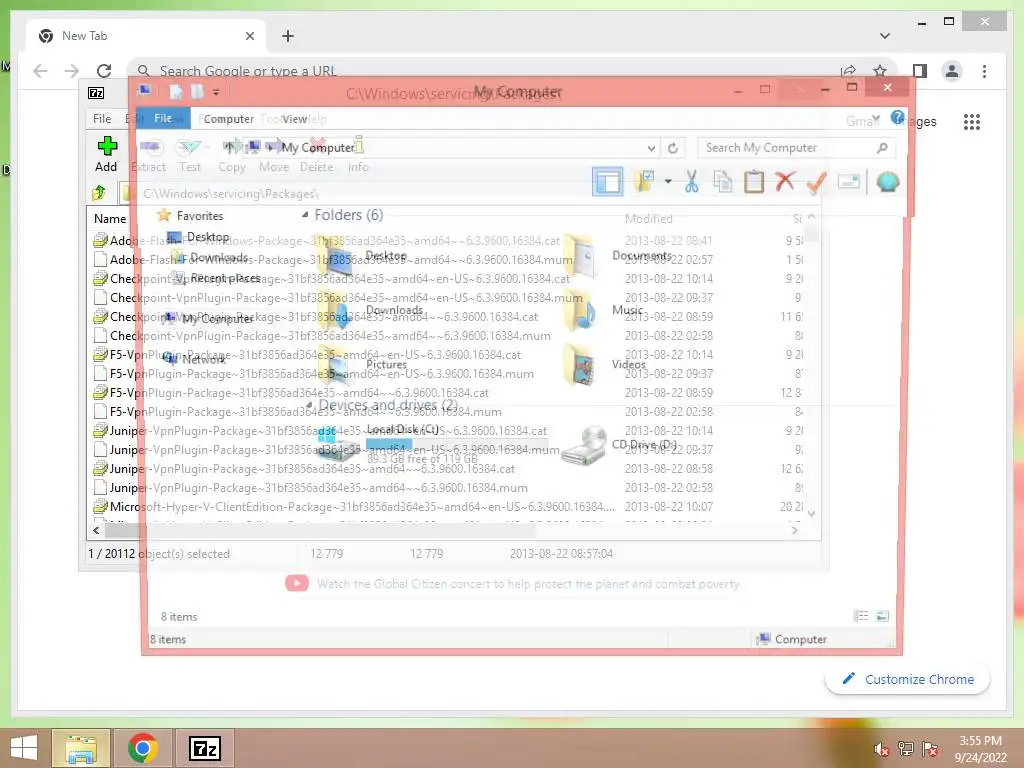Go up one folder in 7-Zip

tap(99, 193)
